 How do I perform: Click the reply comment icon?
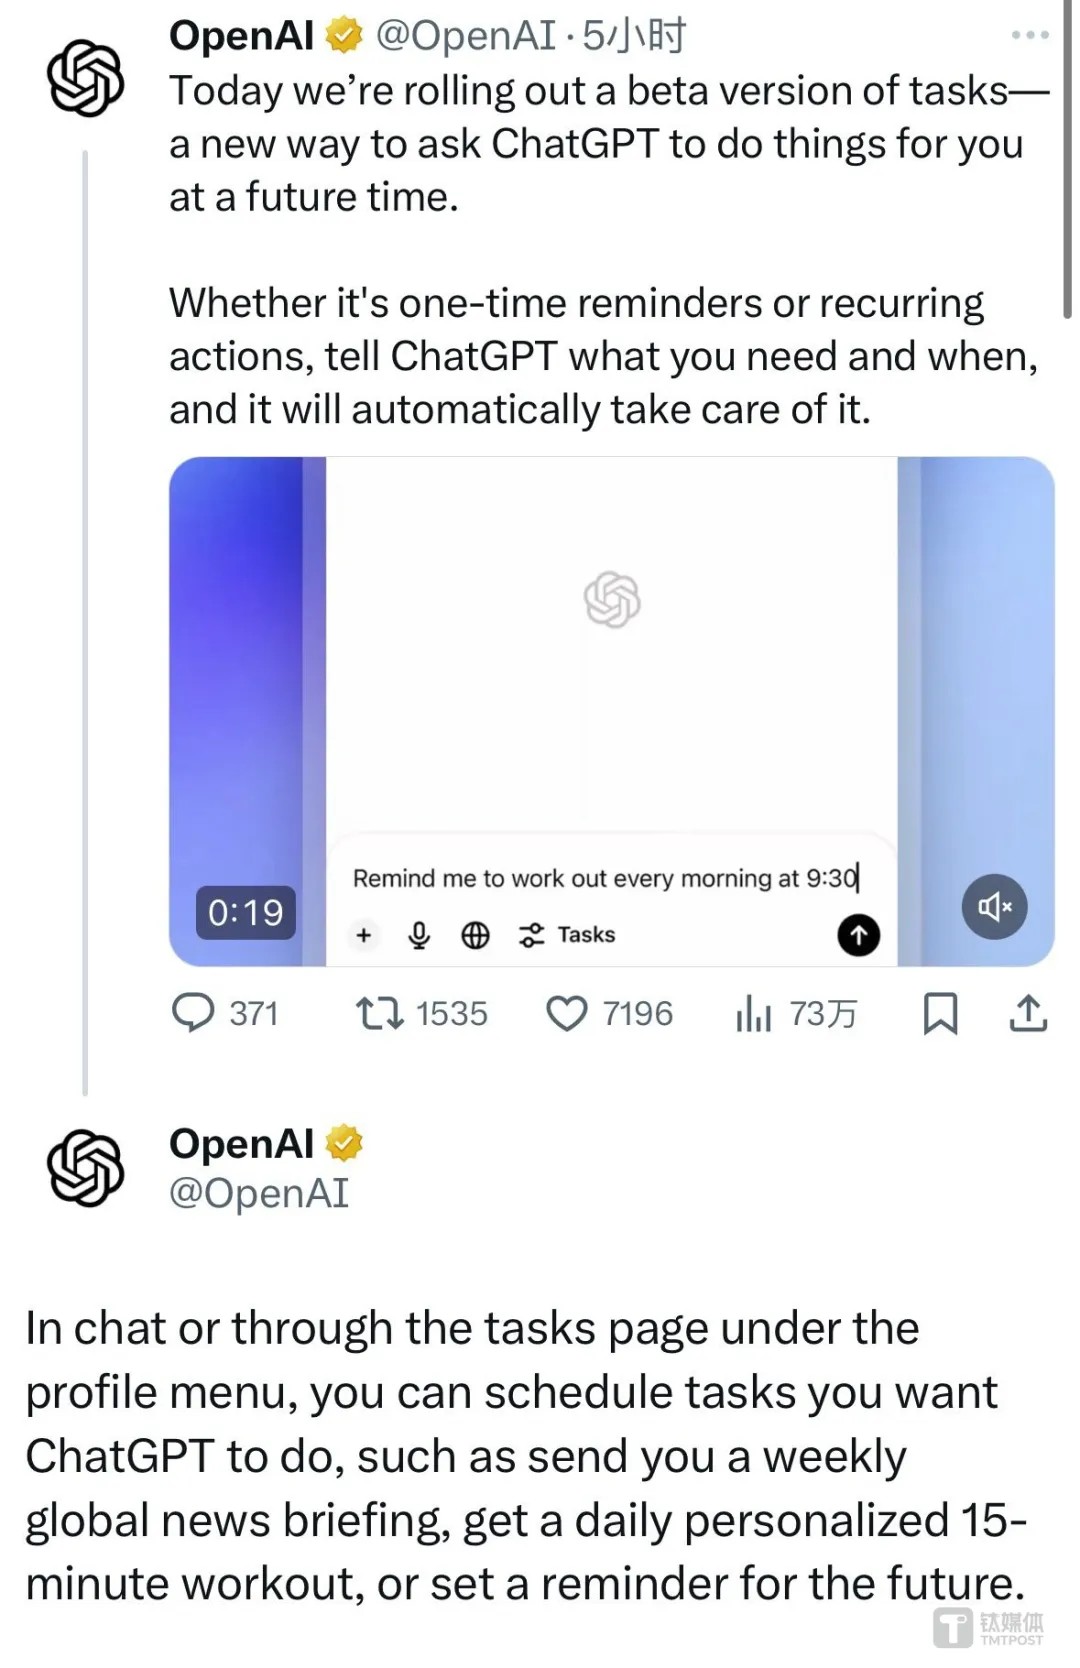tap(193, 1012)
